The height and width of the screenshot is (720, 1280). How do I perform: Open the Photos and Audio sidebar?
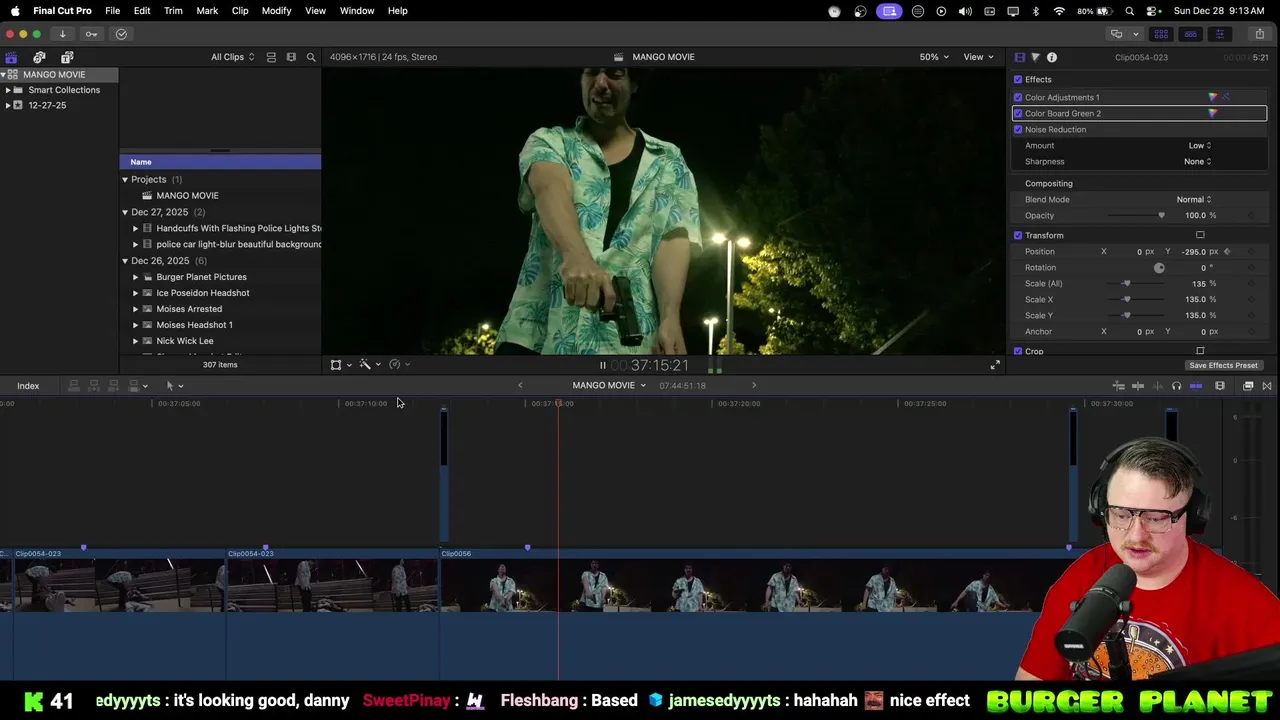coord(39,57)
